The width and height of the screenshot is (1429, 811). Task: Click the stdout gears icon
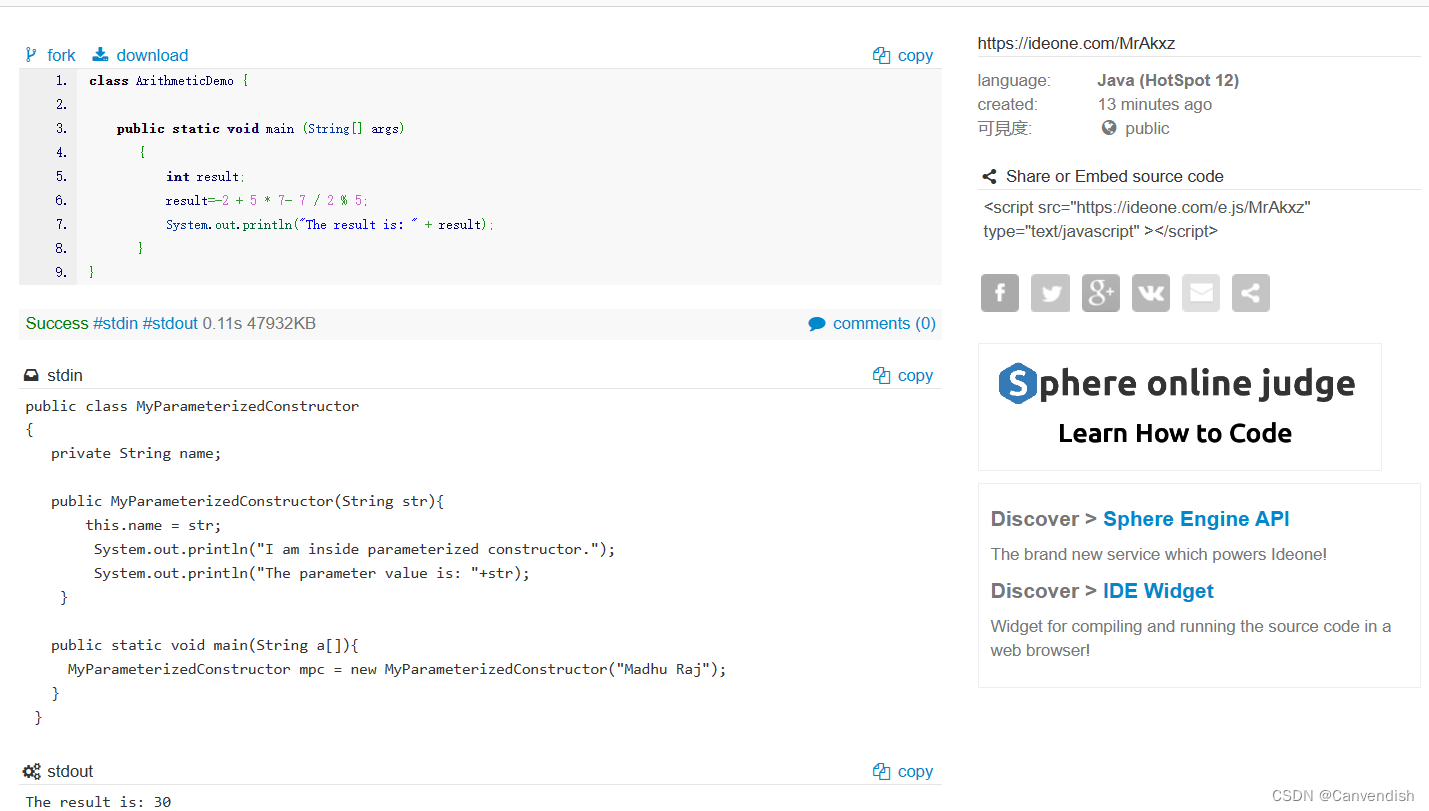(x=32, y=772)
